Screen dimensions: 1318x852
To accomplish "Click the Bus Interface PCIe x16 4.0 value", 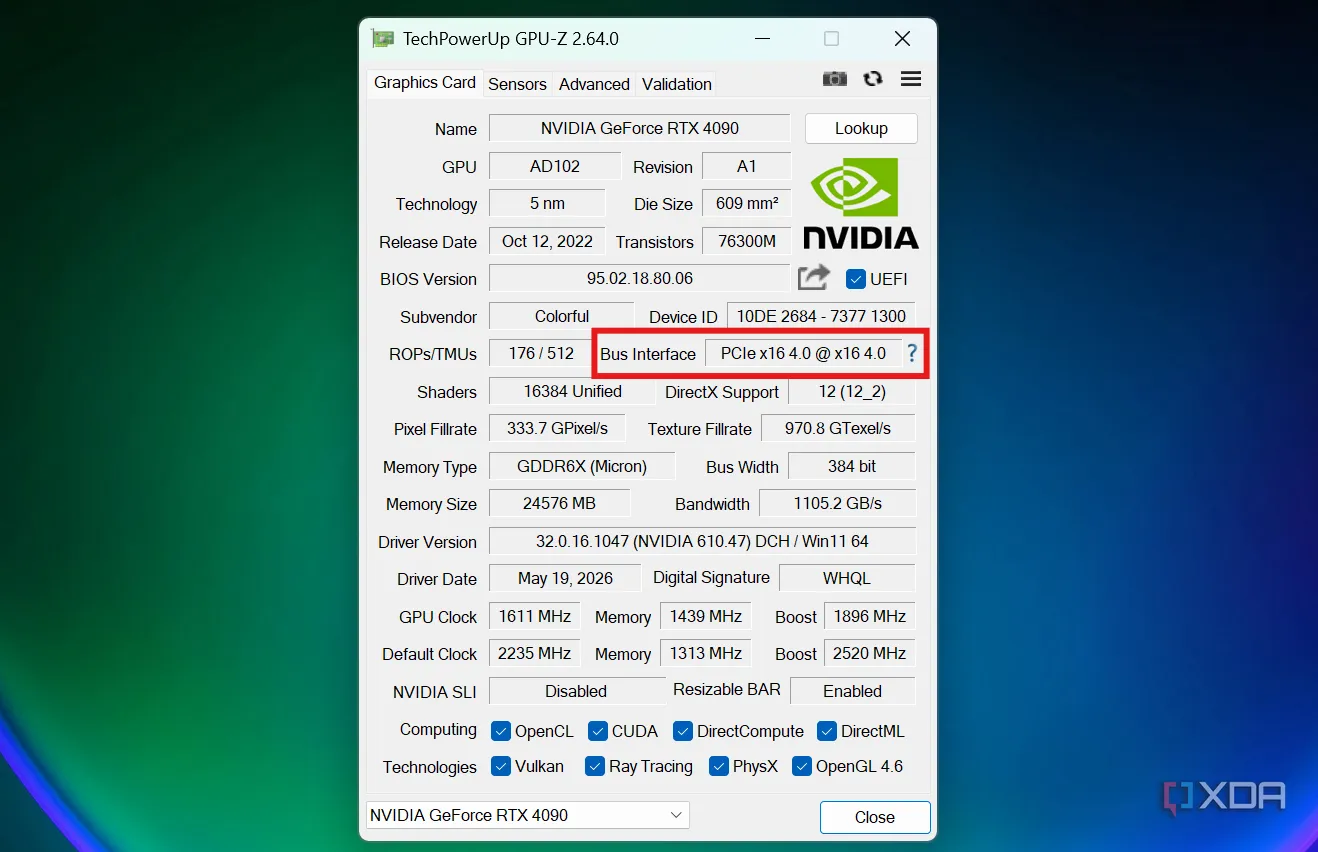I will point(803,353).
